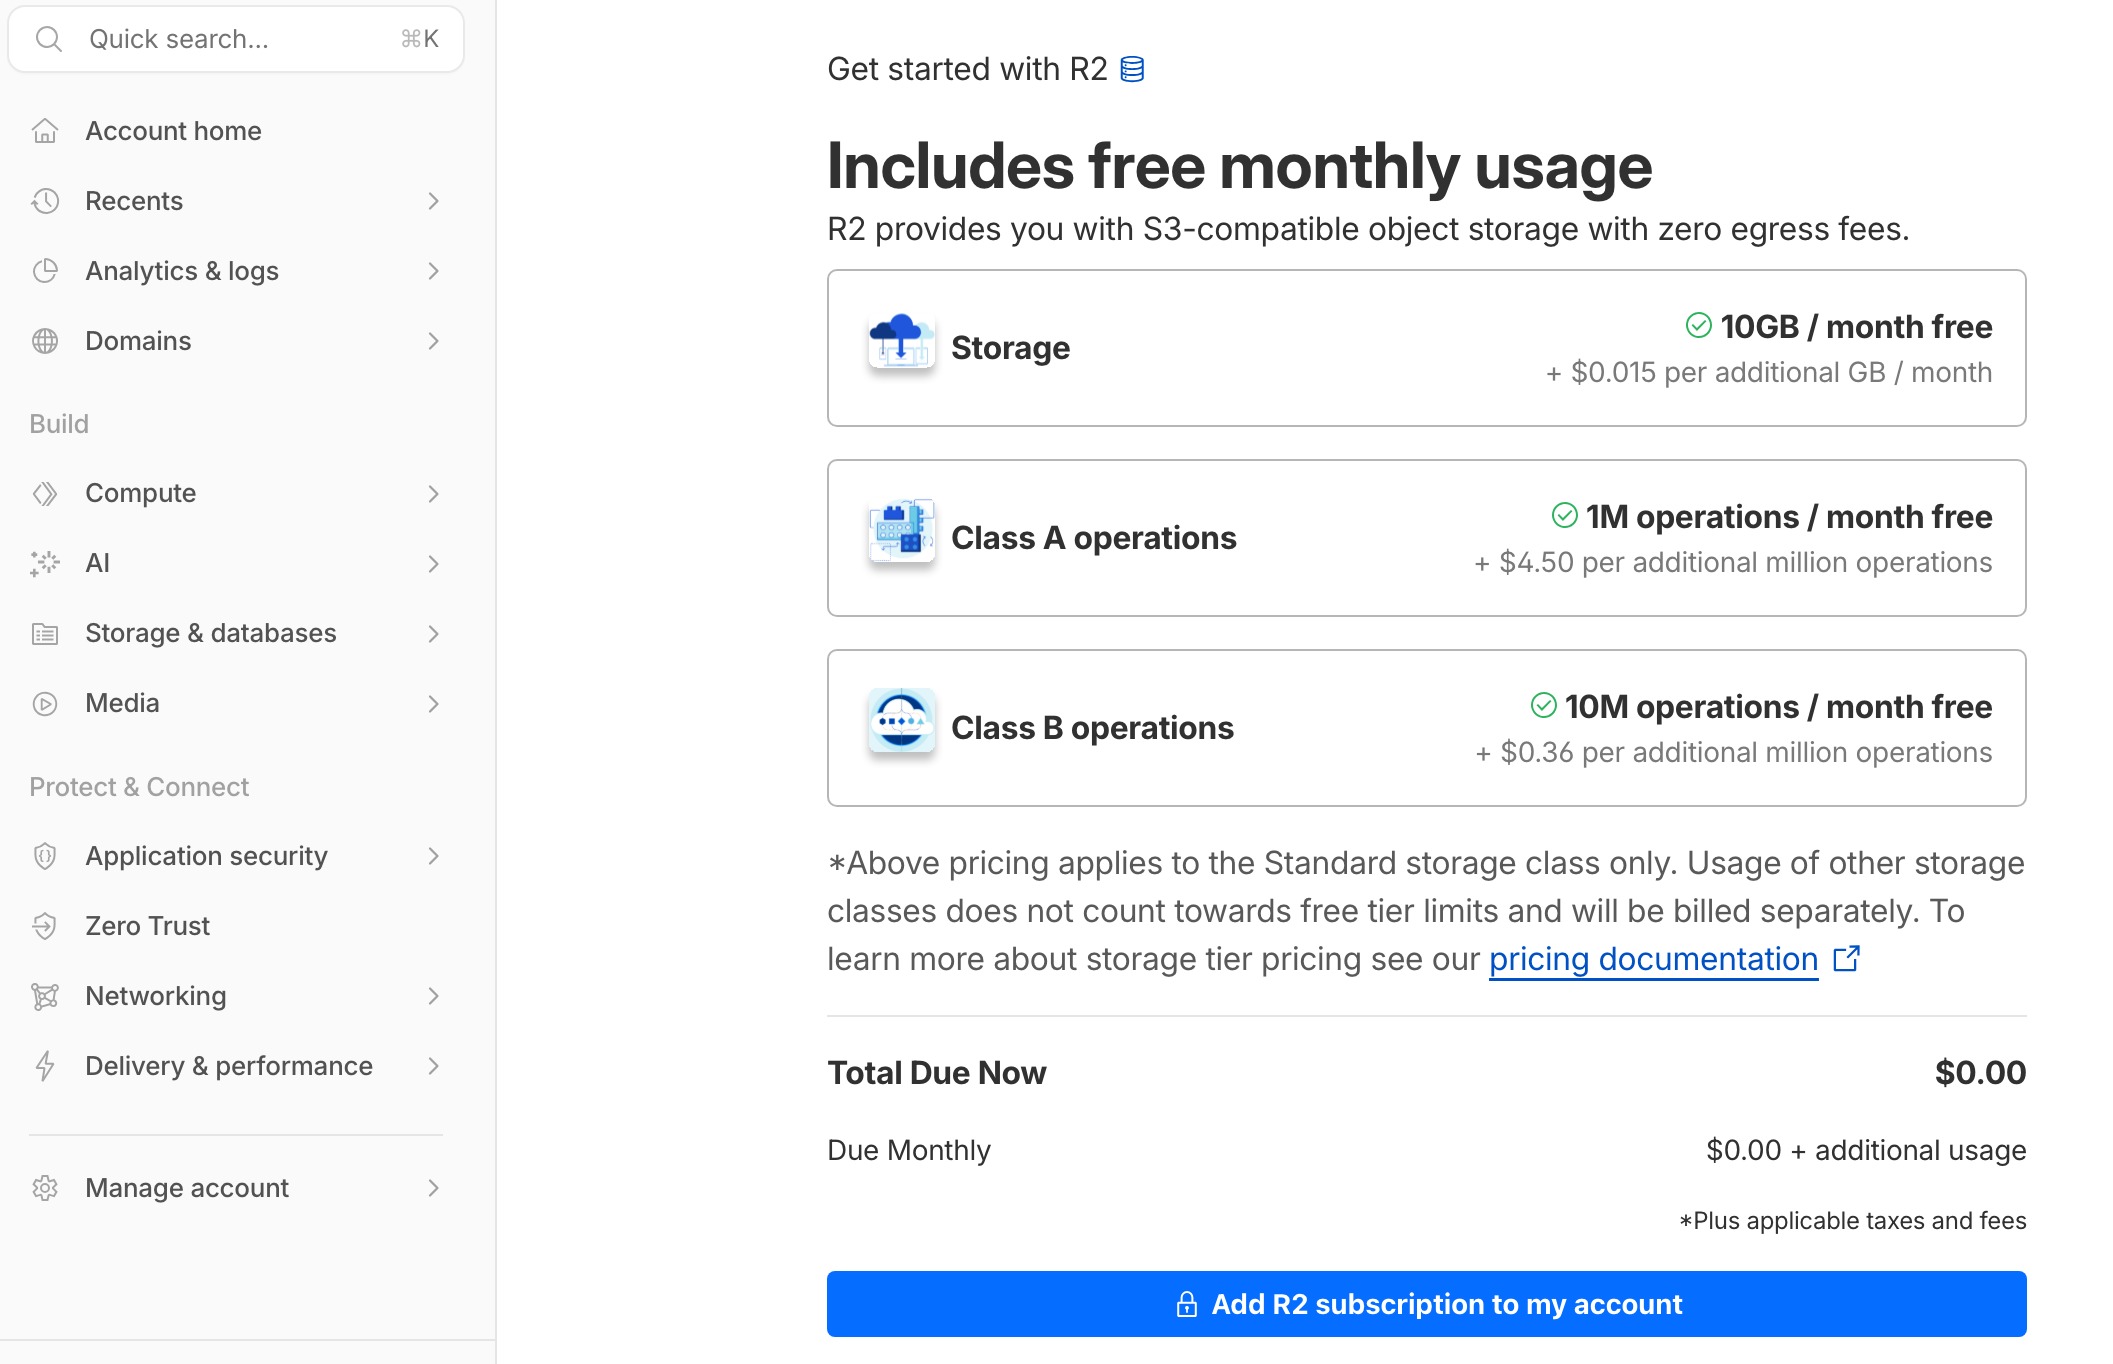This screenshot has width=2113, height=1364.
Task: Click the Domains globe icon
Action: pos(45,341)
